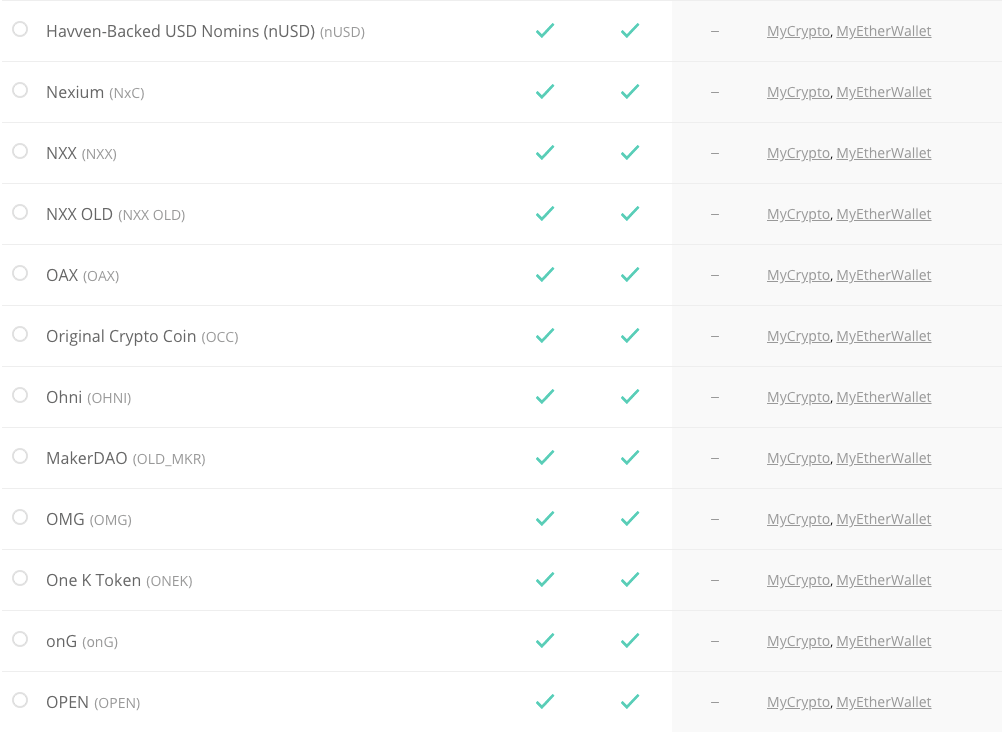
Task: Pick the NXX OLD radio button
Action: [x=20, y=212]
